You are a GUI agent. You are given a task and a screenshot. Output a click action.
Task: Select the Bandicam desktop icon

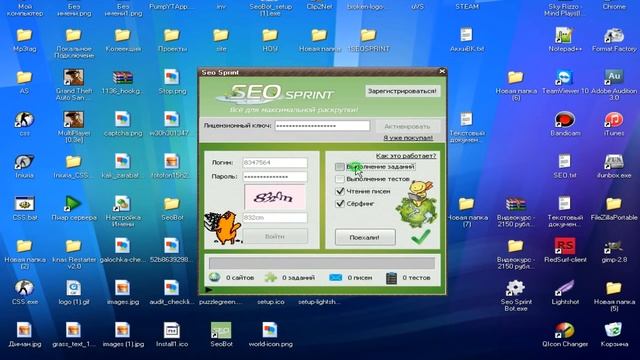point(564,120)
